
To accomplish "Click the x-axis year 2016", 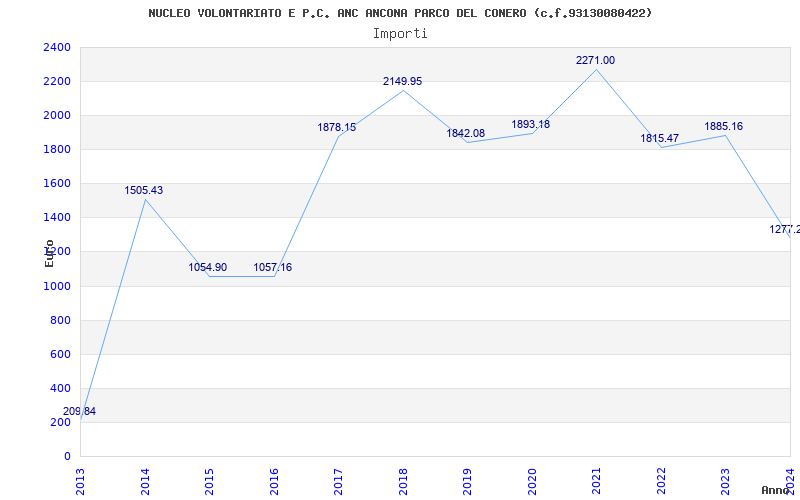I will 274,481.
